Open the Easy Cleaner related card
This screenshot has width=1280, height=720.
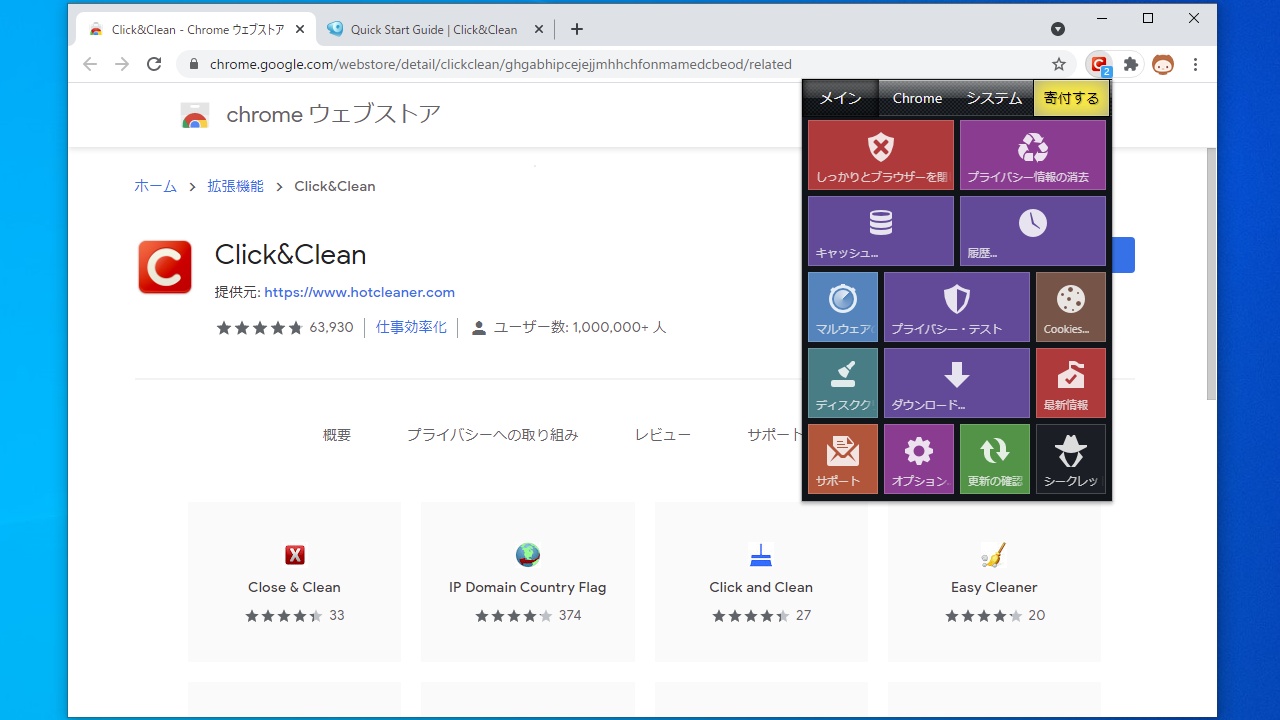pos(994,582)
